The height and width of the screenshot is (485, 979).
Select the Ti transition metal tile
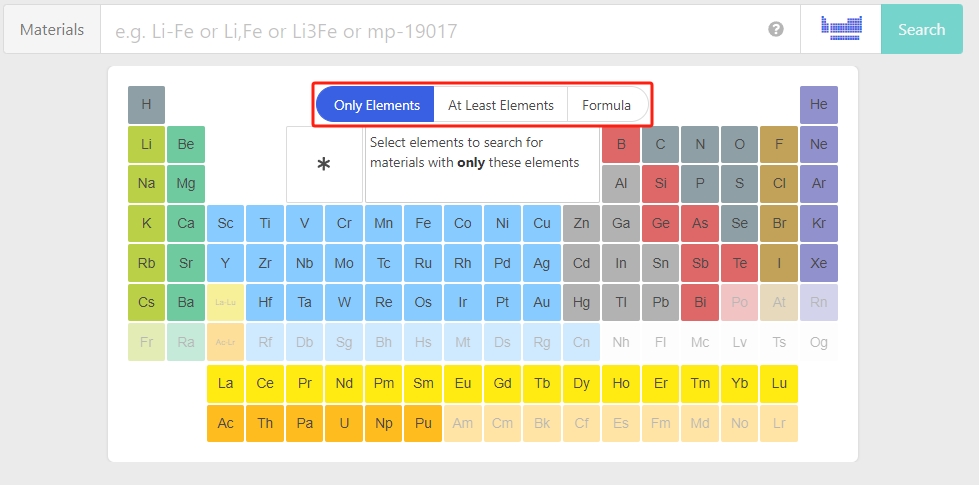click(x=265, y=224)
